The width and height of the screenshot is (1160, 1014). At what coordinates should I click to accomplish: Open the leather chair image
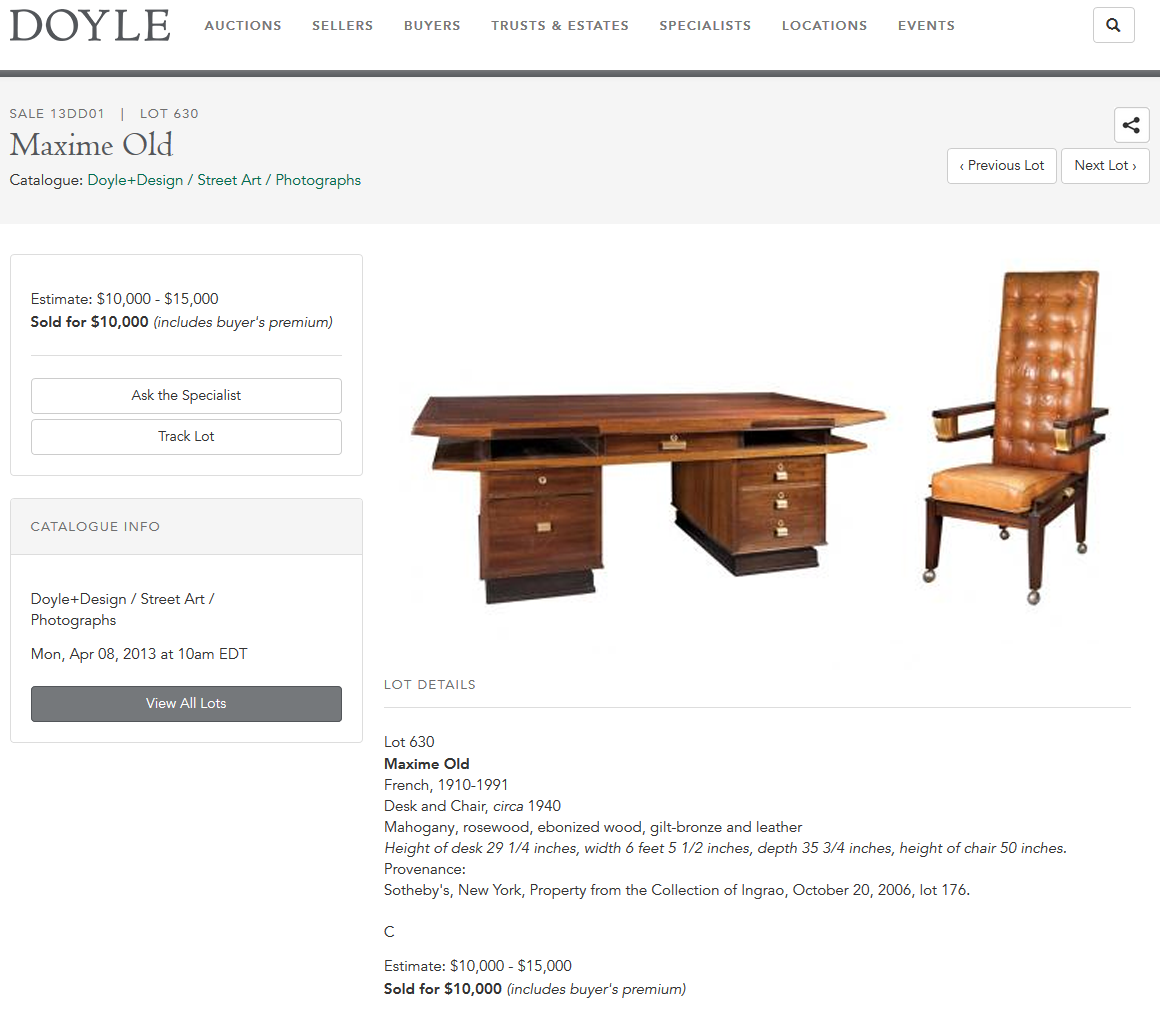click(x=1018, y=437)
